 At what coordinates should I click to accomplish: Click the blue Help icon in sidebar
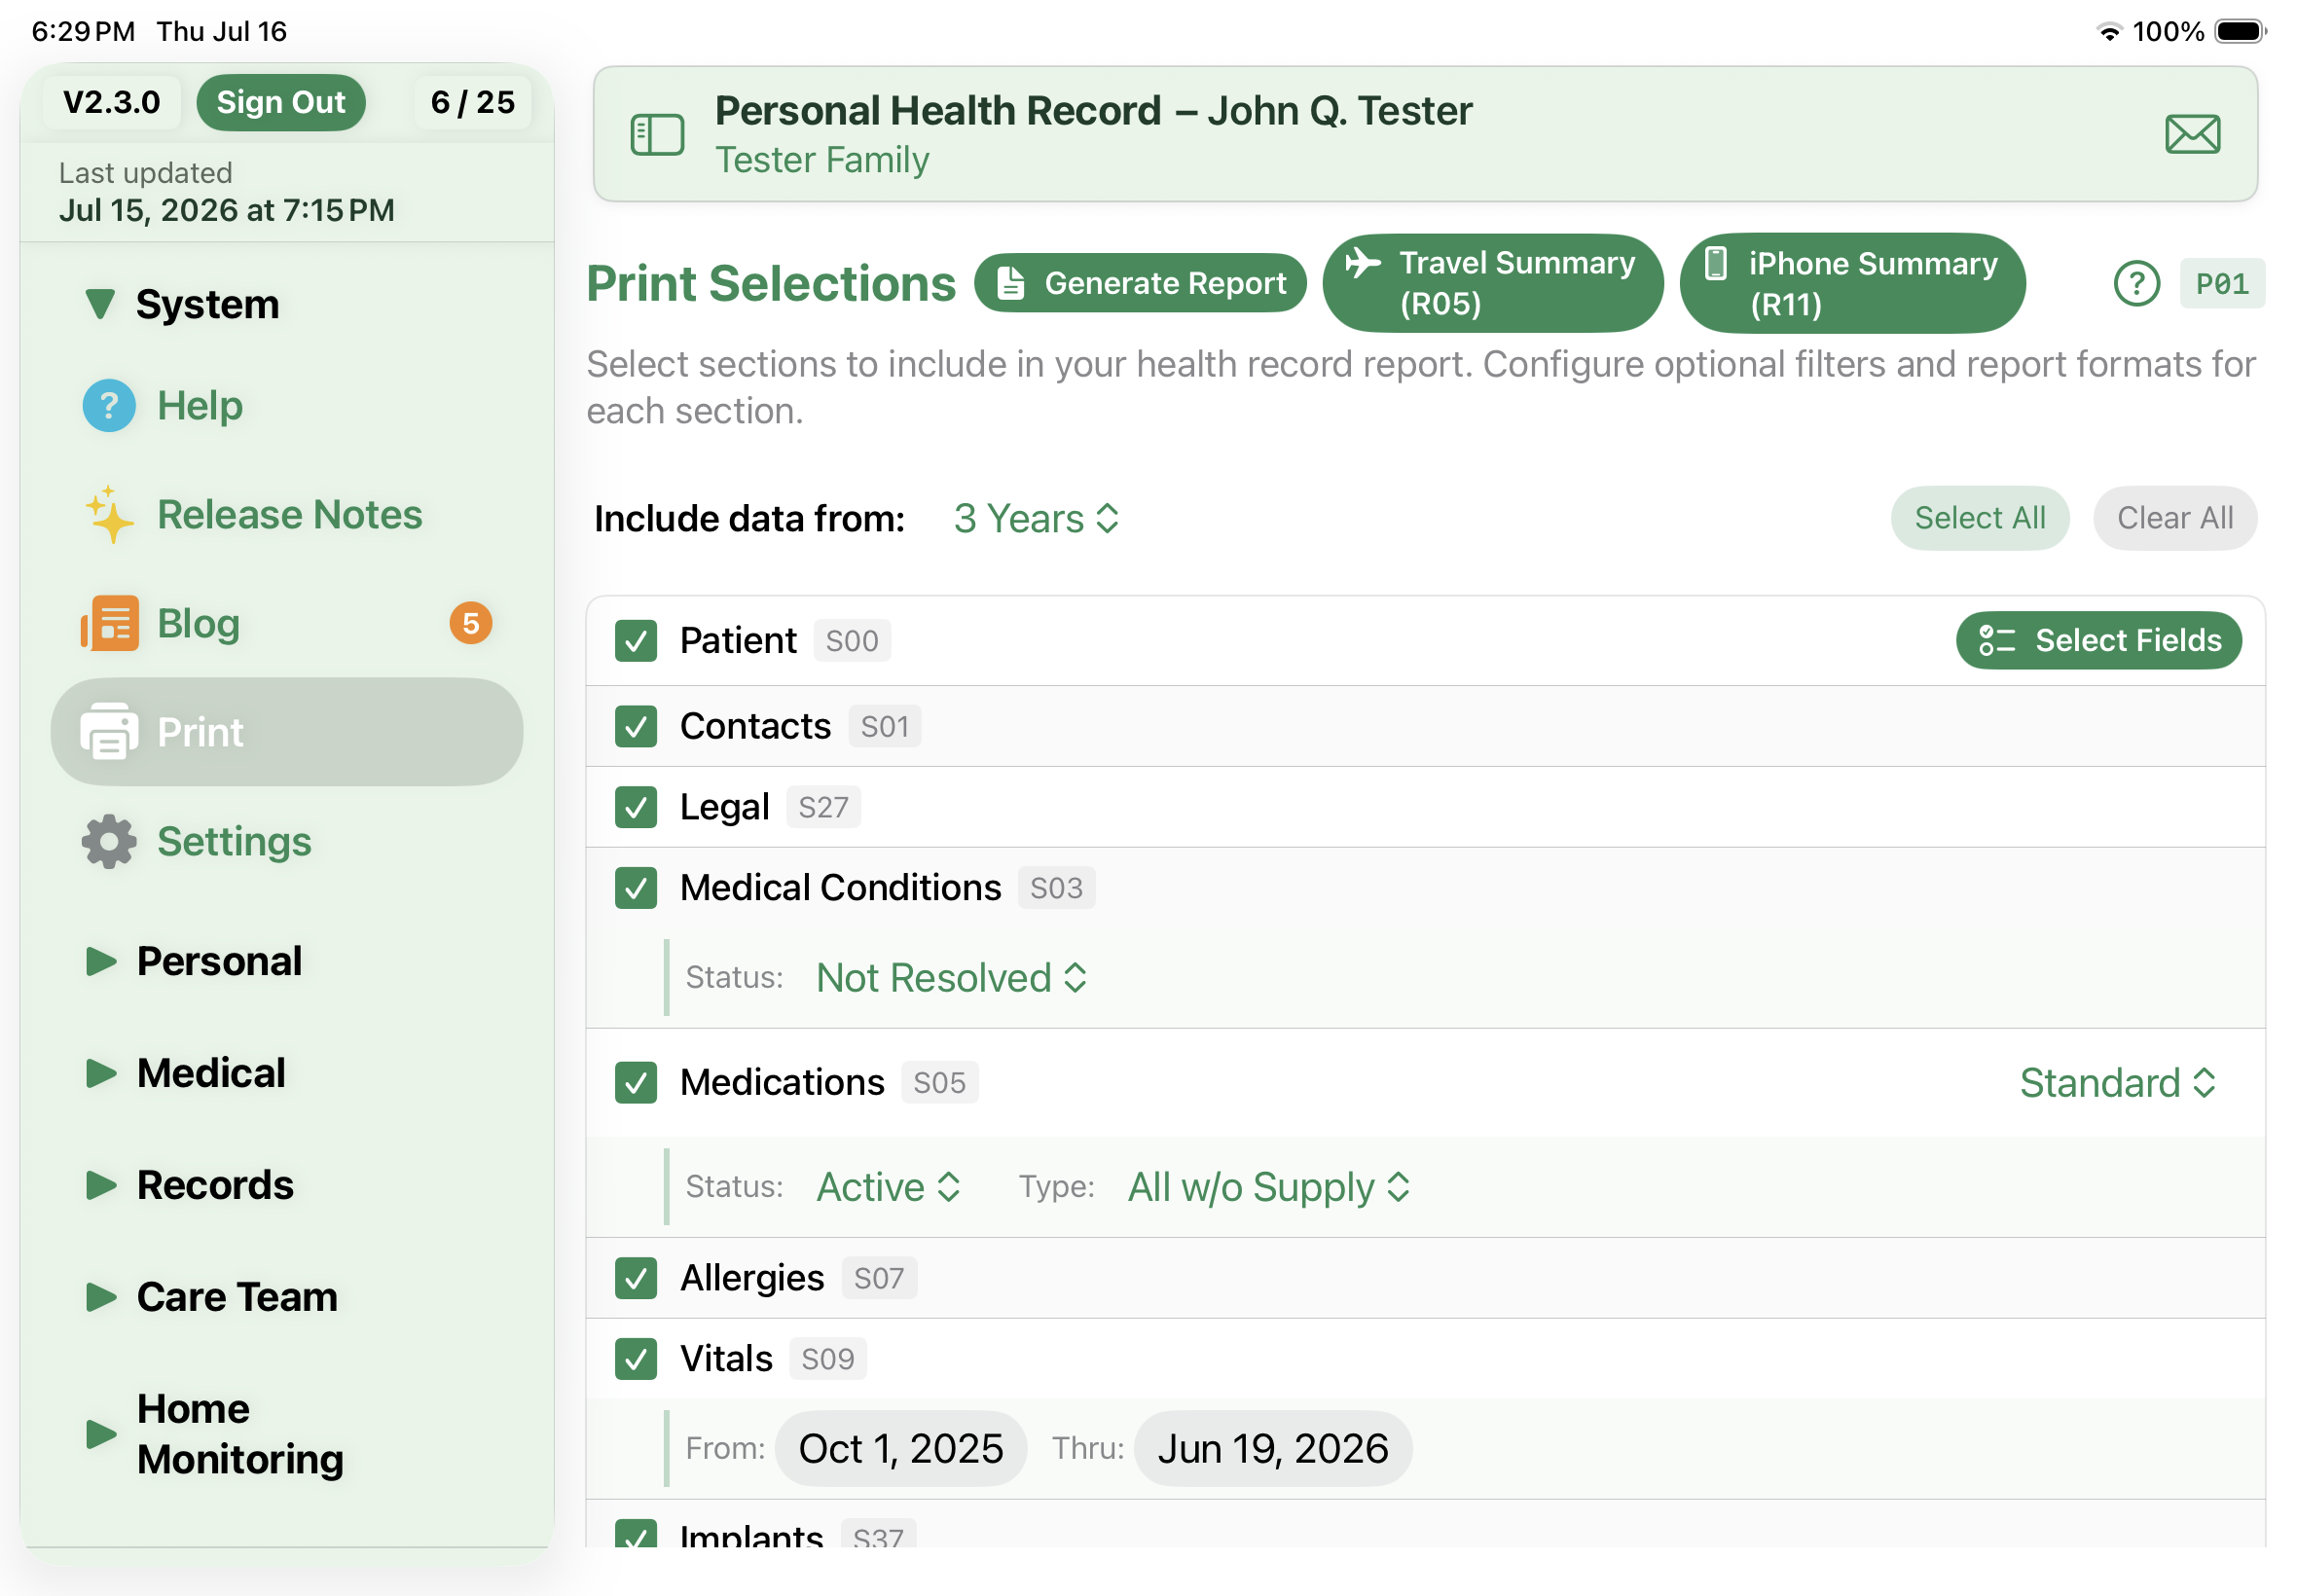[109, 405]
